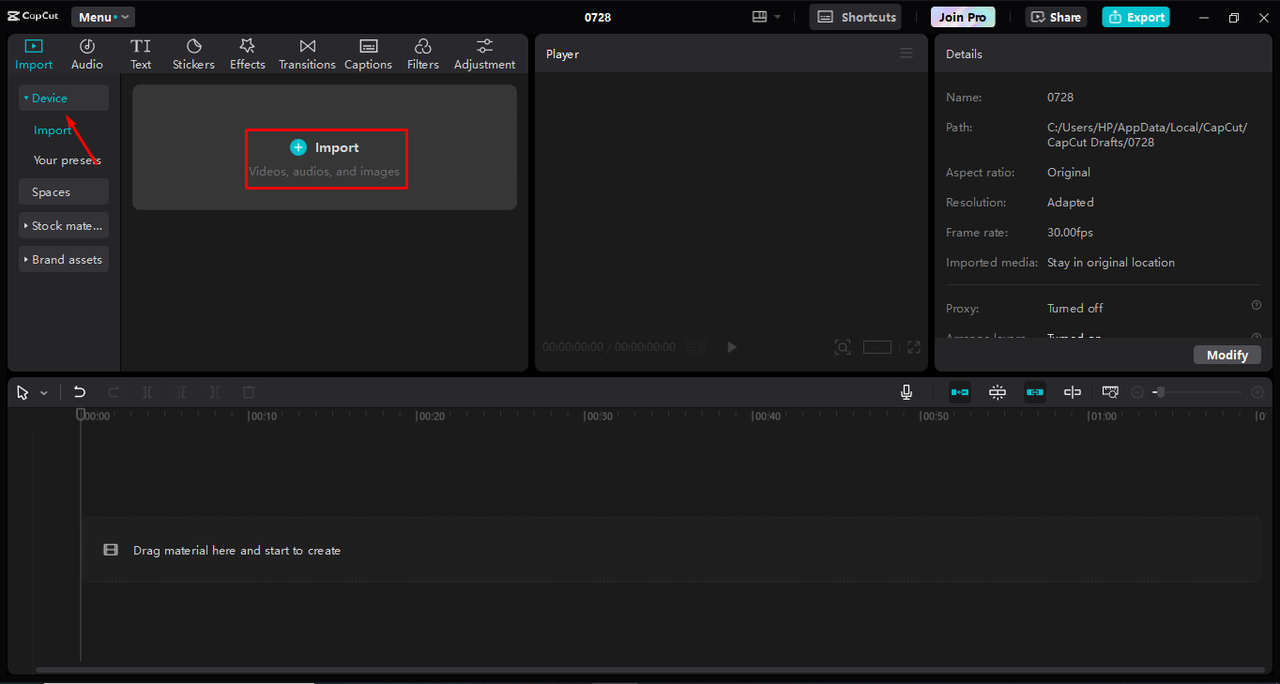Click the 00:30 mark on timeline ruler
The height and width of the screenshot is (684, 1280).
coord(598,416)
